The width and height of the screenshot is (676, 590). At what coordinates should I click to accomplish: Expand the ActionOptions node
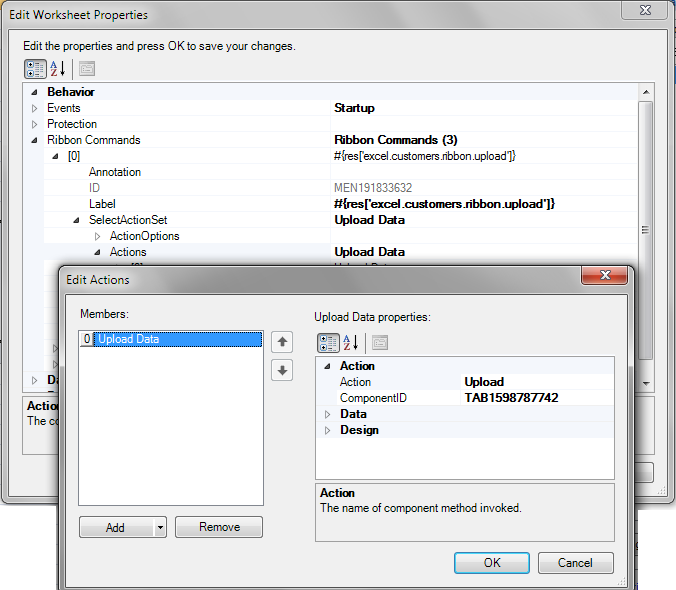click(97, 236)
